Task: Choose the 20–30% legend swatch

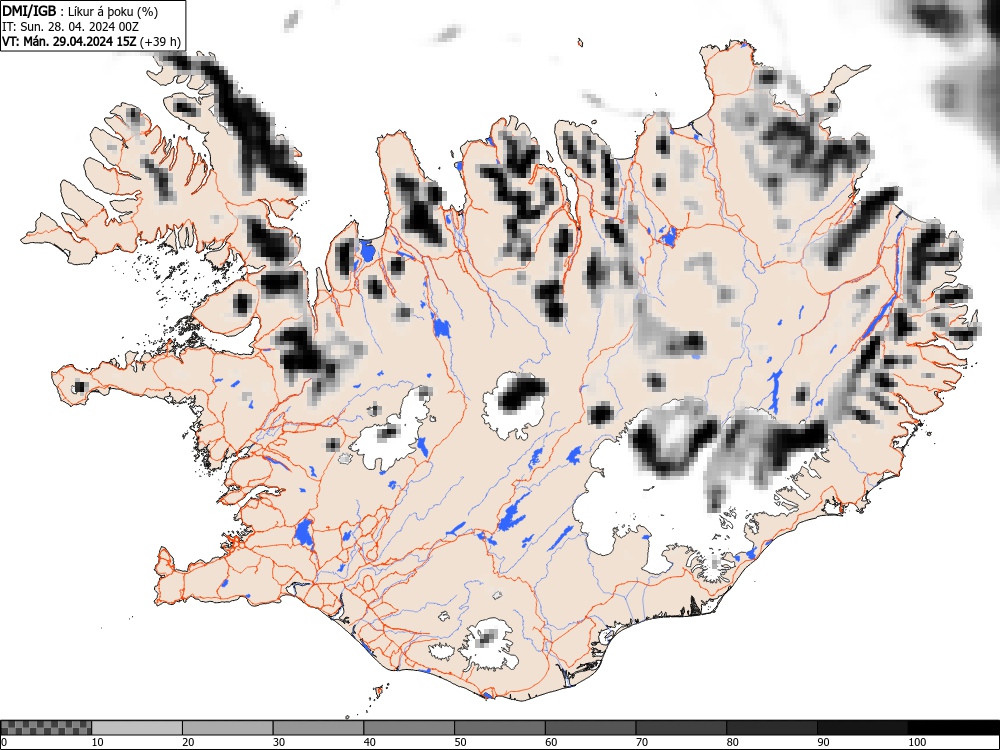Action: [228, 728]
